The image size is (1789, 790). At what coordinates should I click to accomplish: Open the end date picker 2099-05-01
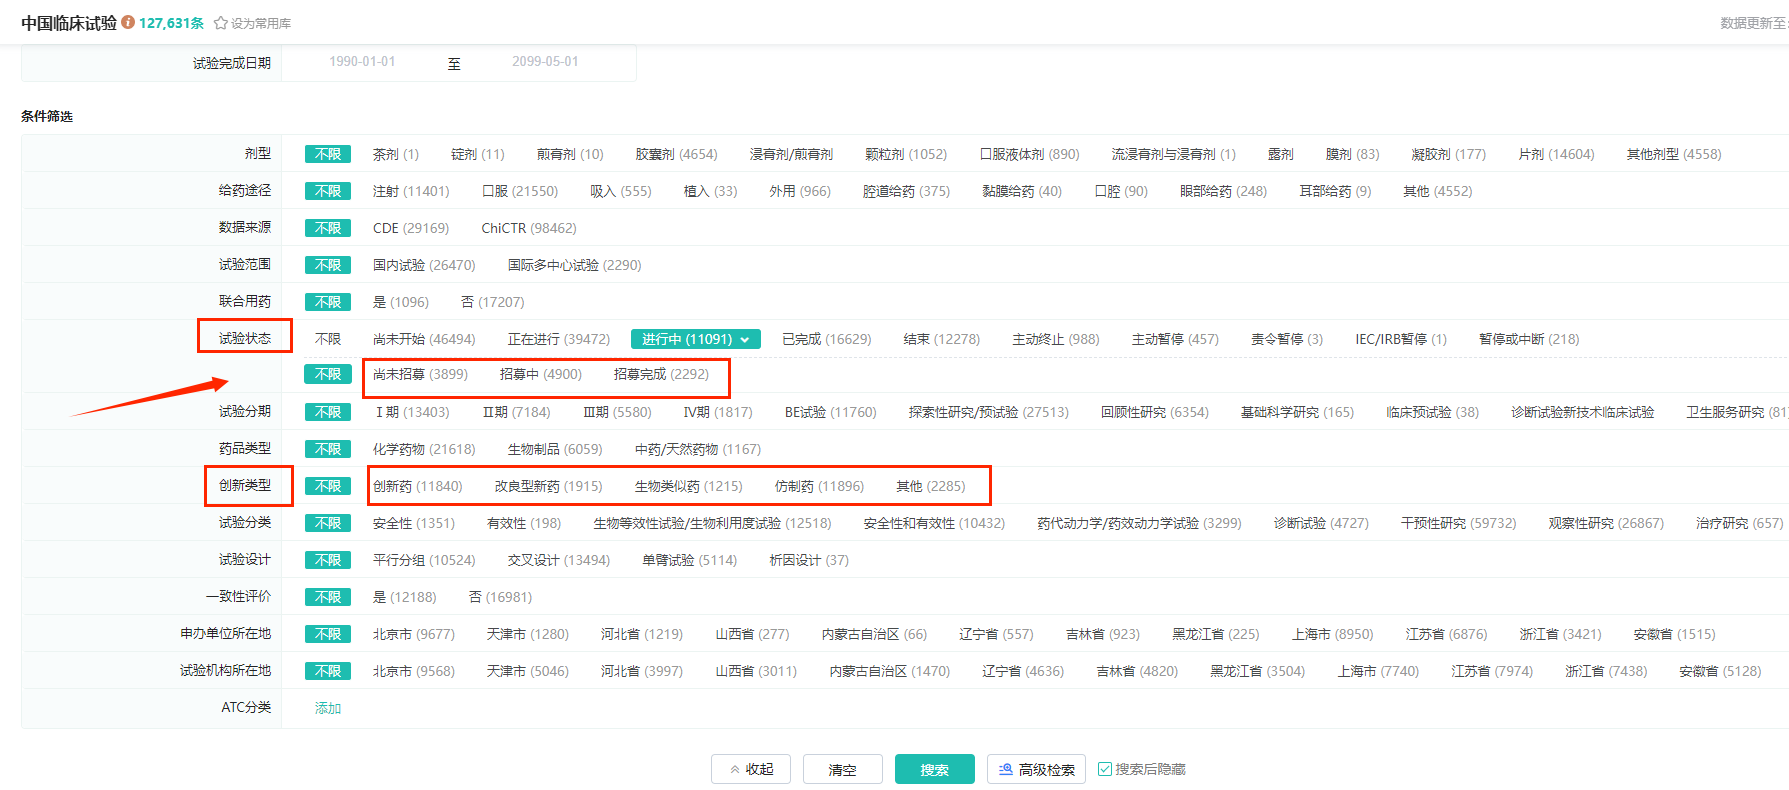(545, 62)
